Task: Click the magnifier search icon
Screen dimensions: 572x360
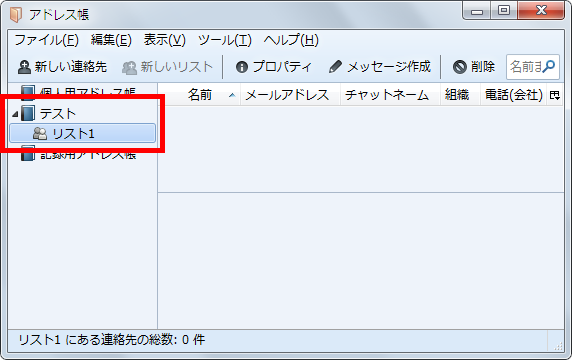Action: [x=549, y=66]
